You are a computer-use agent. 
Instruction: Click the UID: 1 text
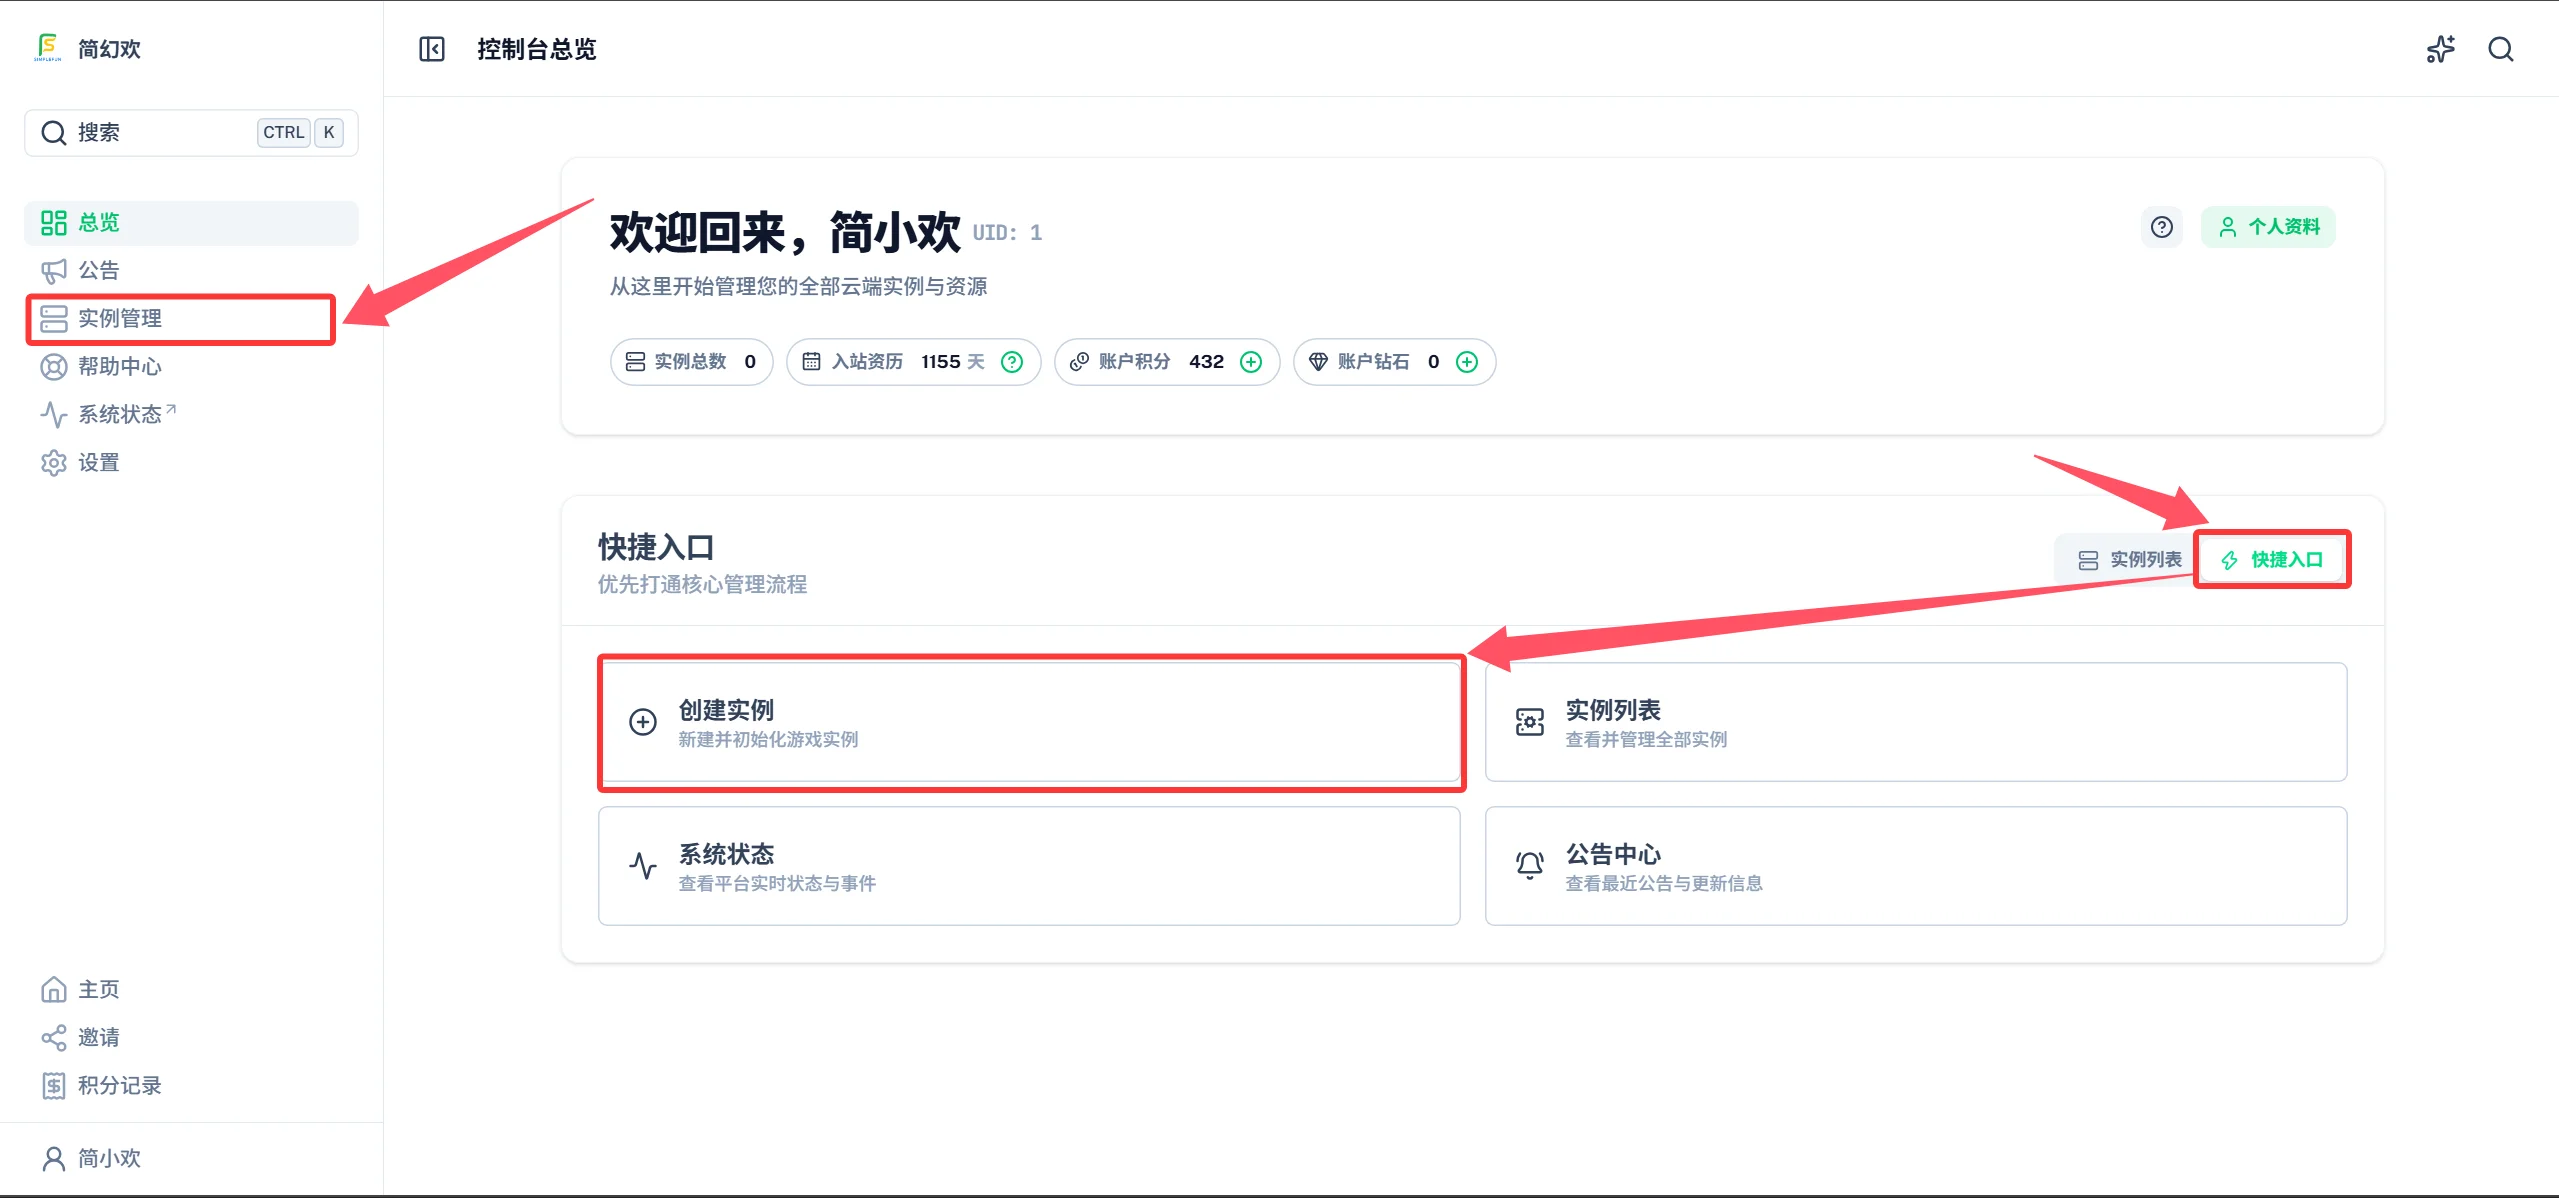tap(1007, 233)
